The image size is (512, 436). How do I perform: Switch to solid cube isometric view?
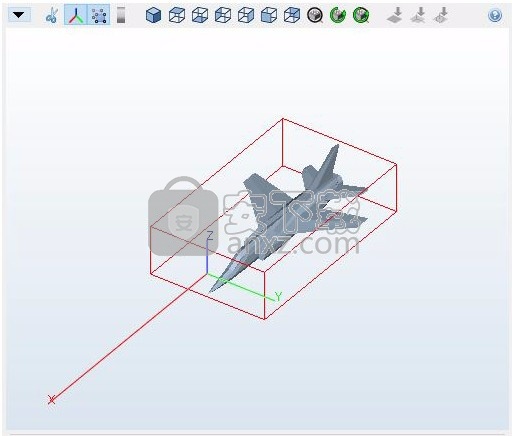153,15
